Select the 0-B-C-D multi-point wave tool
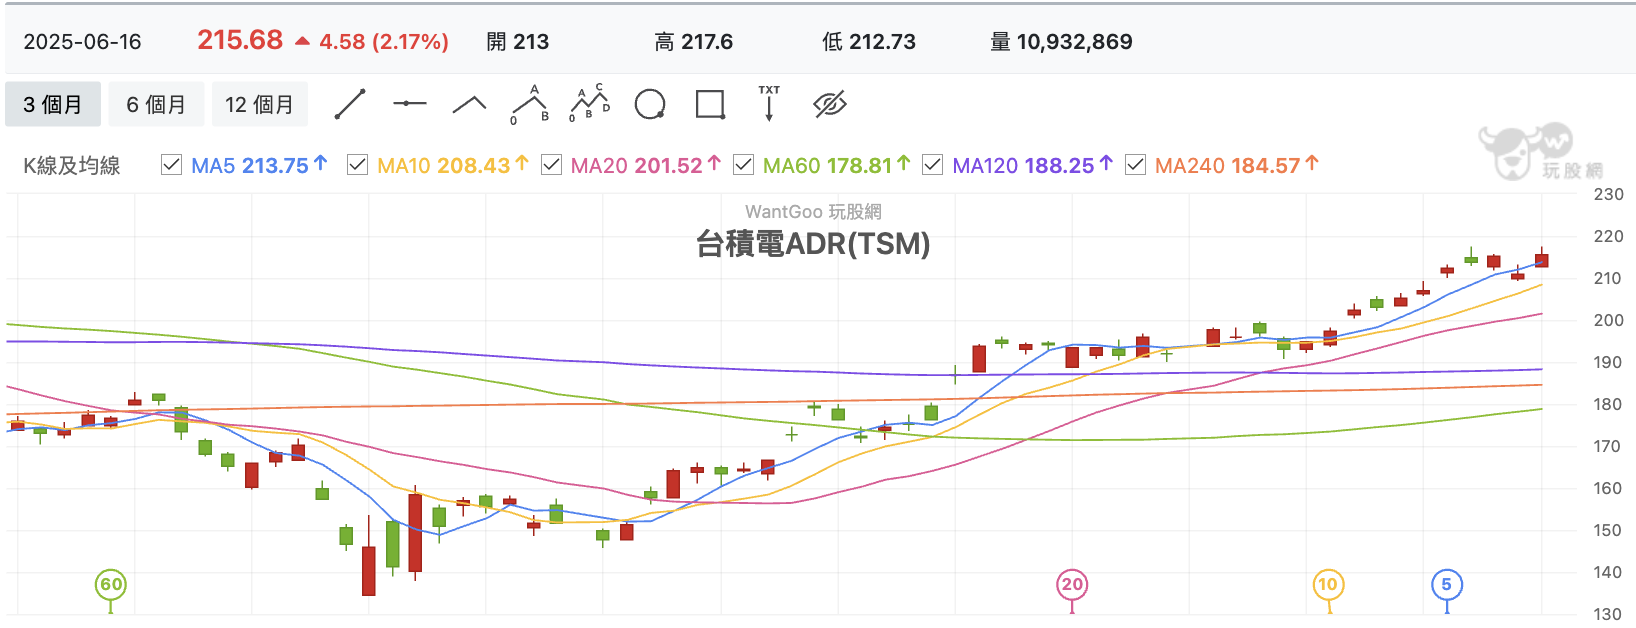 (590, 104)
